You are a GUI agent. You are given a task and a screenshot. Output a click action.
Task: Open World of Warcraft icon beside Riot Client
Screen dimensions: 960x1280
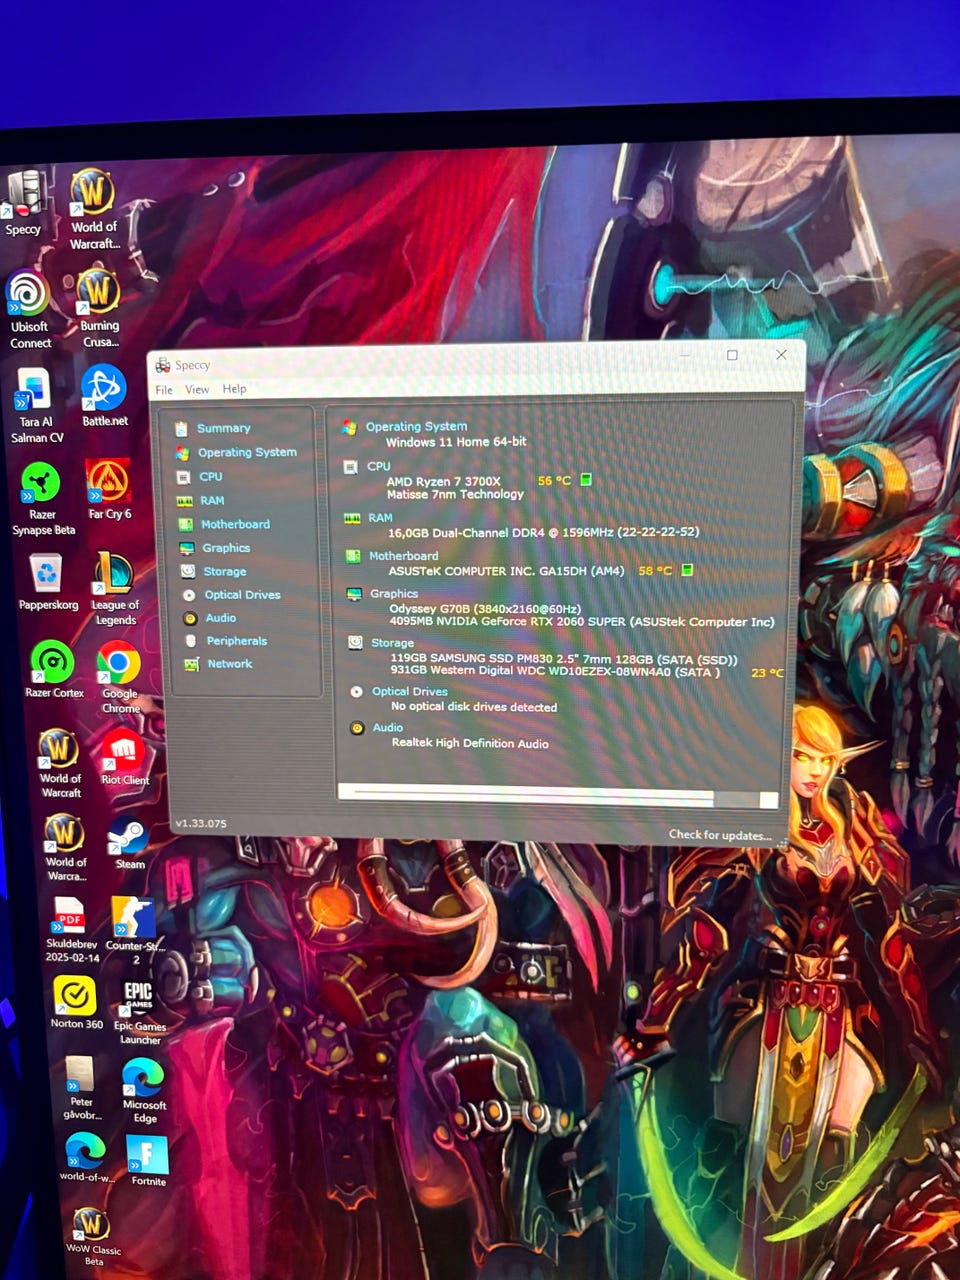point(60,763)
